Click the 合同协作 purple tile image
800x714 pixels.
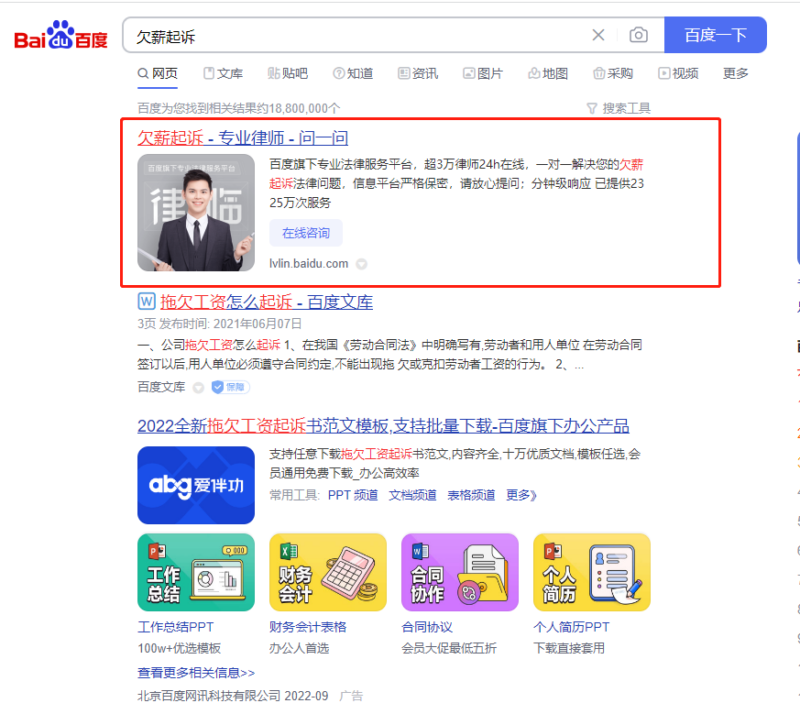point(460,573)
